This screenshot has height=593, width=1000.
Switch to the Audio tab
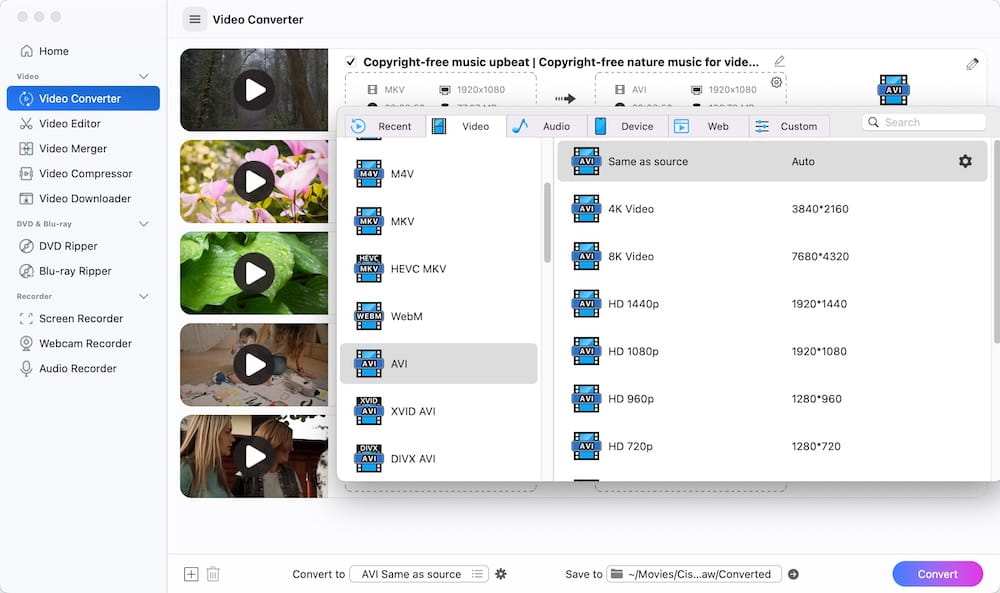[x=547, y=126]
